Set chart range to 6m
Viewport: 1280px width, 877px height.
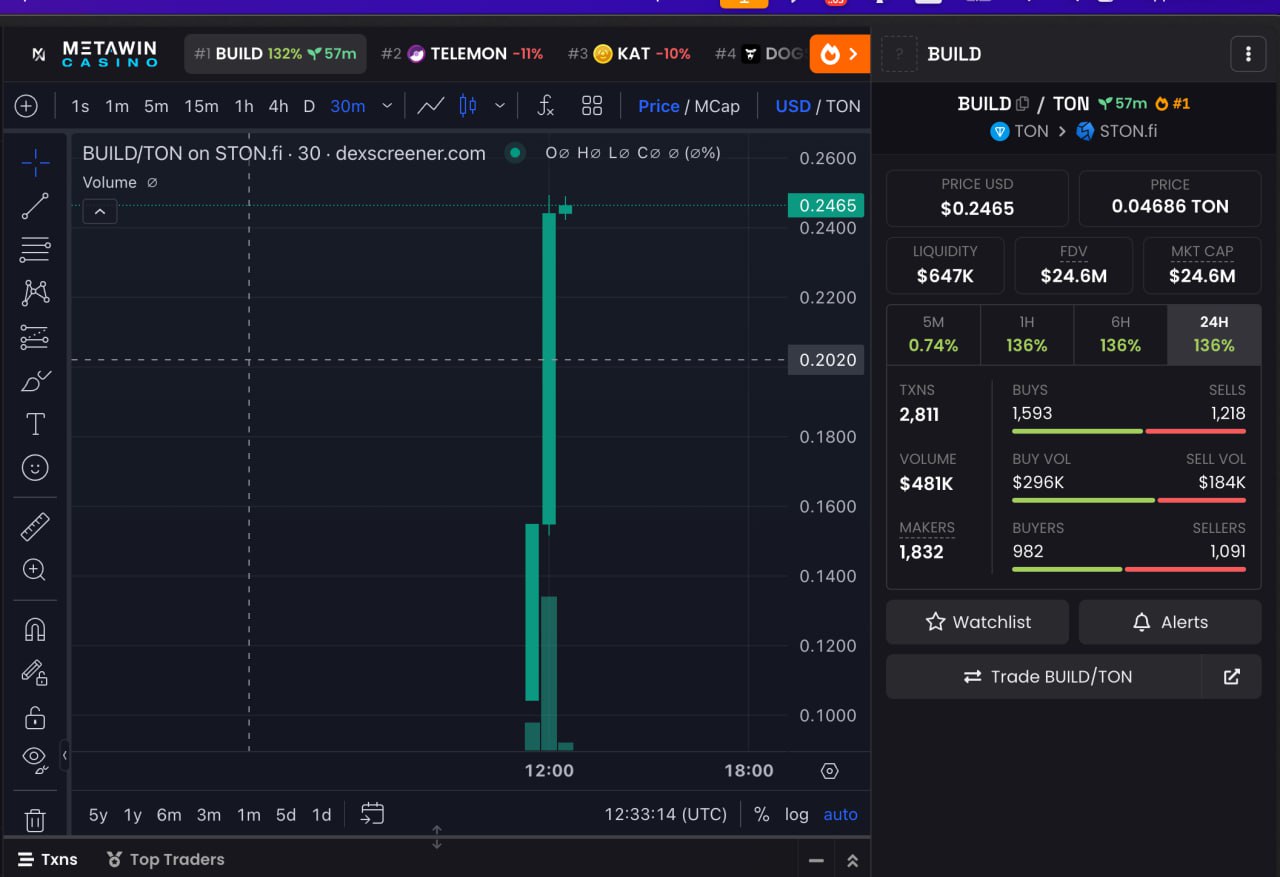tap(169, 814)
